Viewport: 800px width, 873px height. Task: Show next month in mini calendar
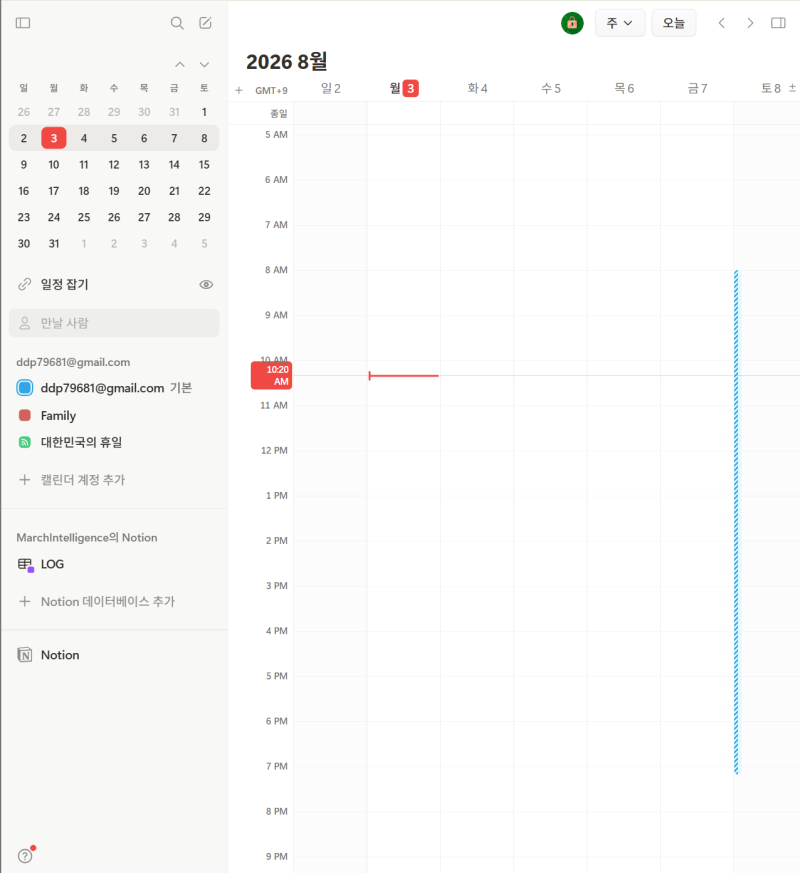point(204,65)
